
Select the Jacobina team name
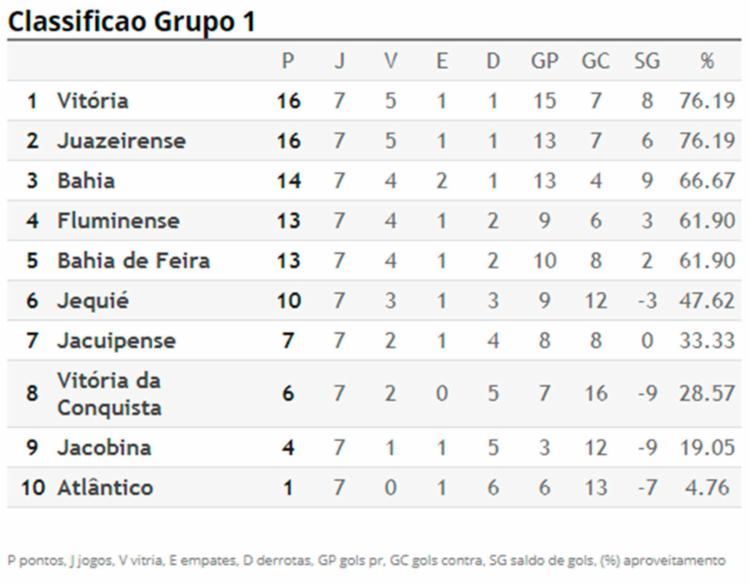pyautogui.click(x=104, y=448)
